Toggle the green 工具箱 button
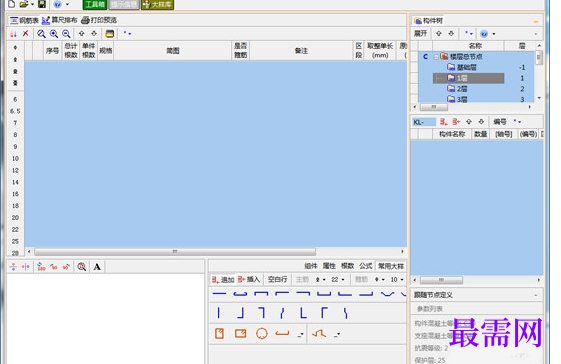Viewport: 561px width, 364px height. click(x=95, y=5)
